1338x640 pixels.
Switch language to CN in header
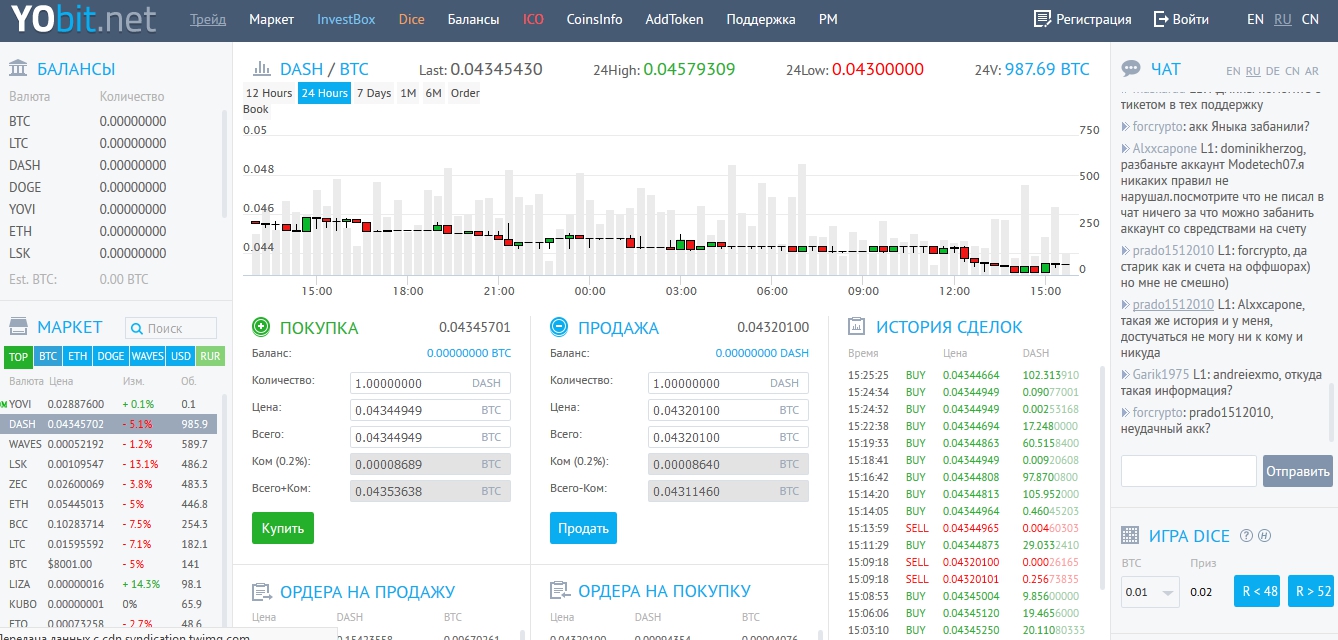pos(1310,19)
